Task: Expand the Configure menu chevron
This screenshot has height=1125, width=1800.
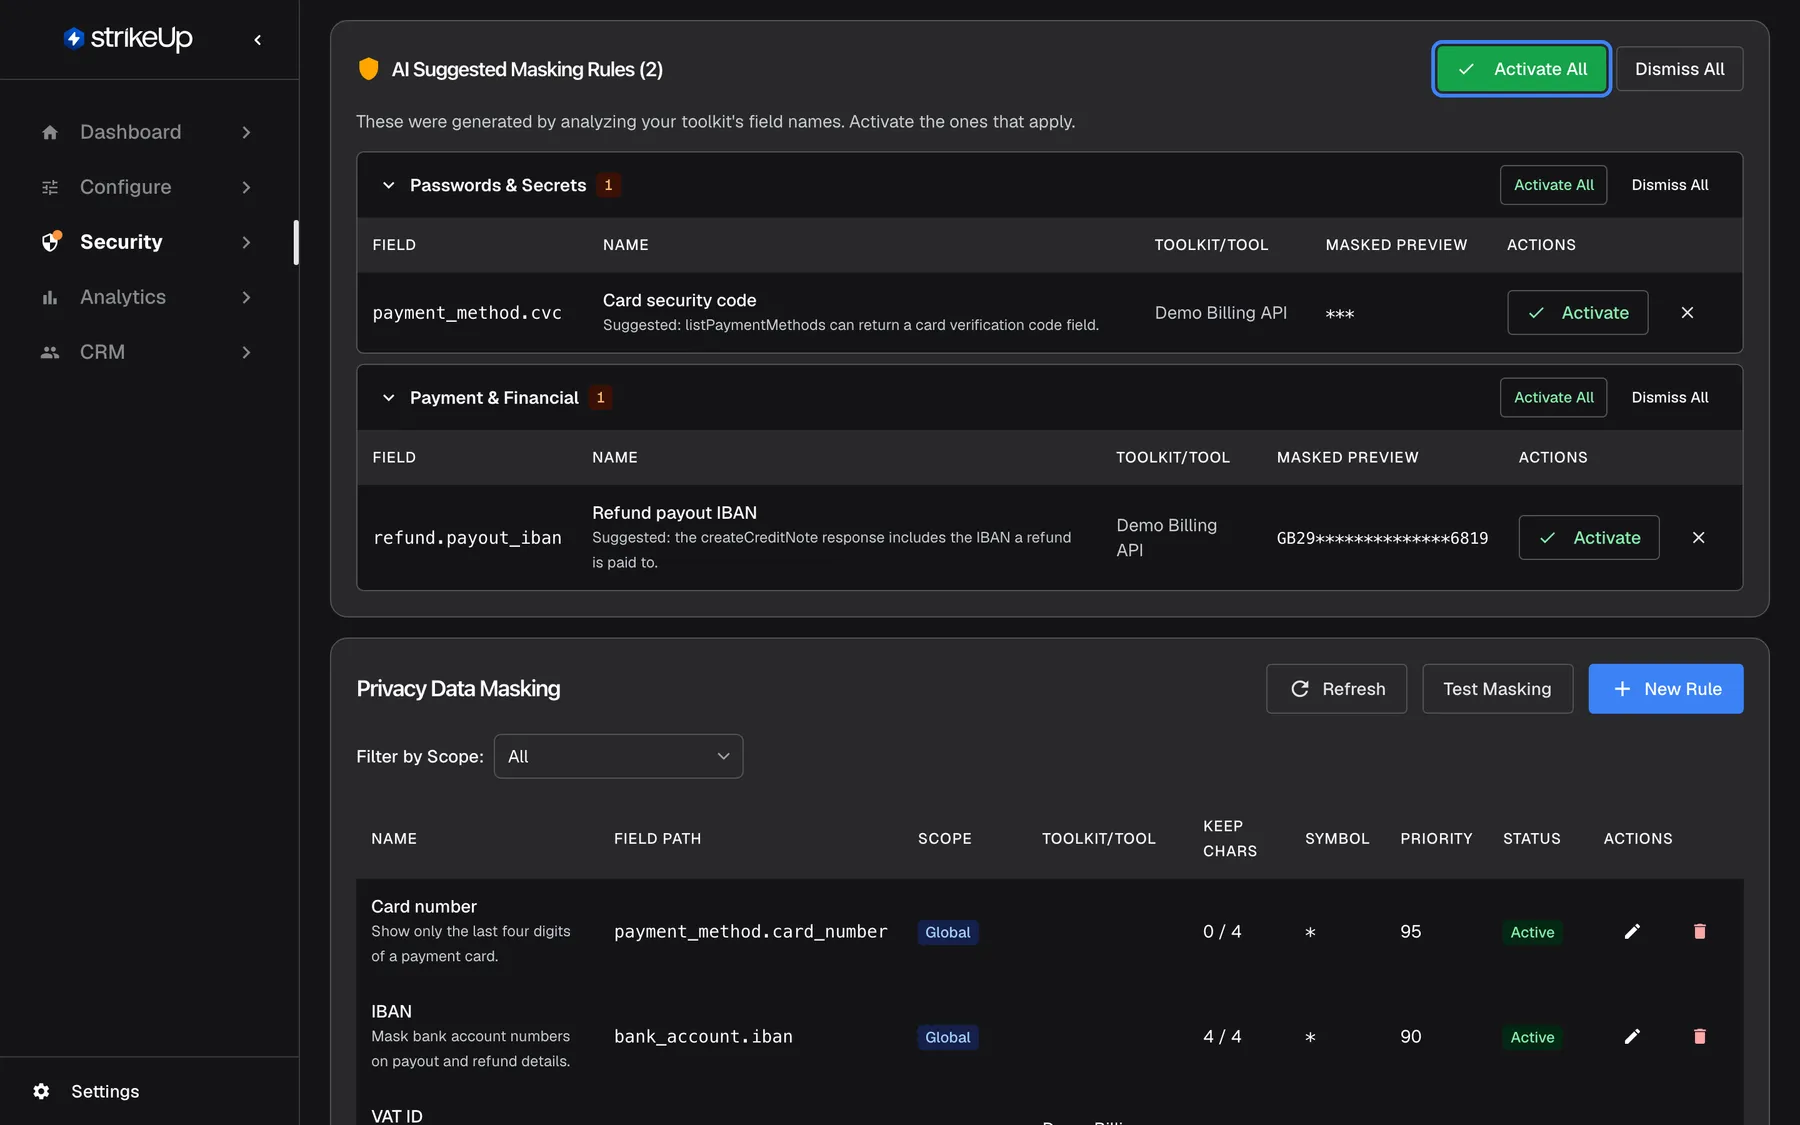Action: pyautogui.click(x=246, y=187)
